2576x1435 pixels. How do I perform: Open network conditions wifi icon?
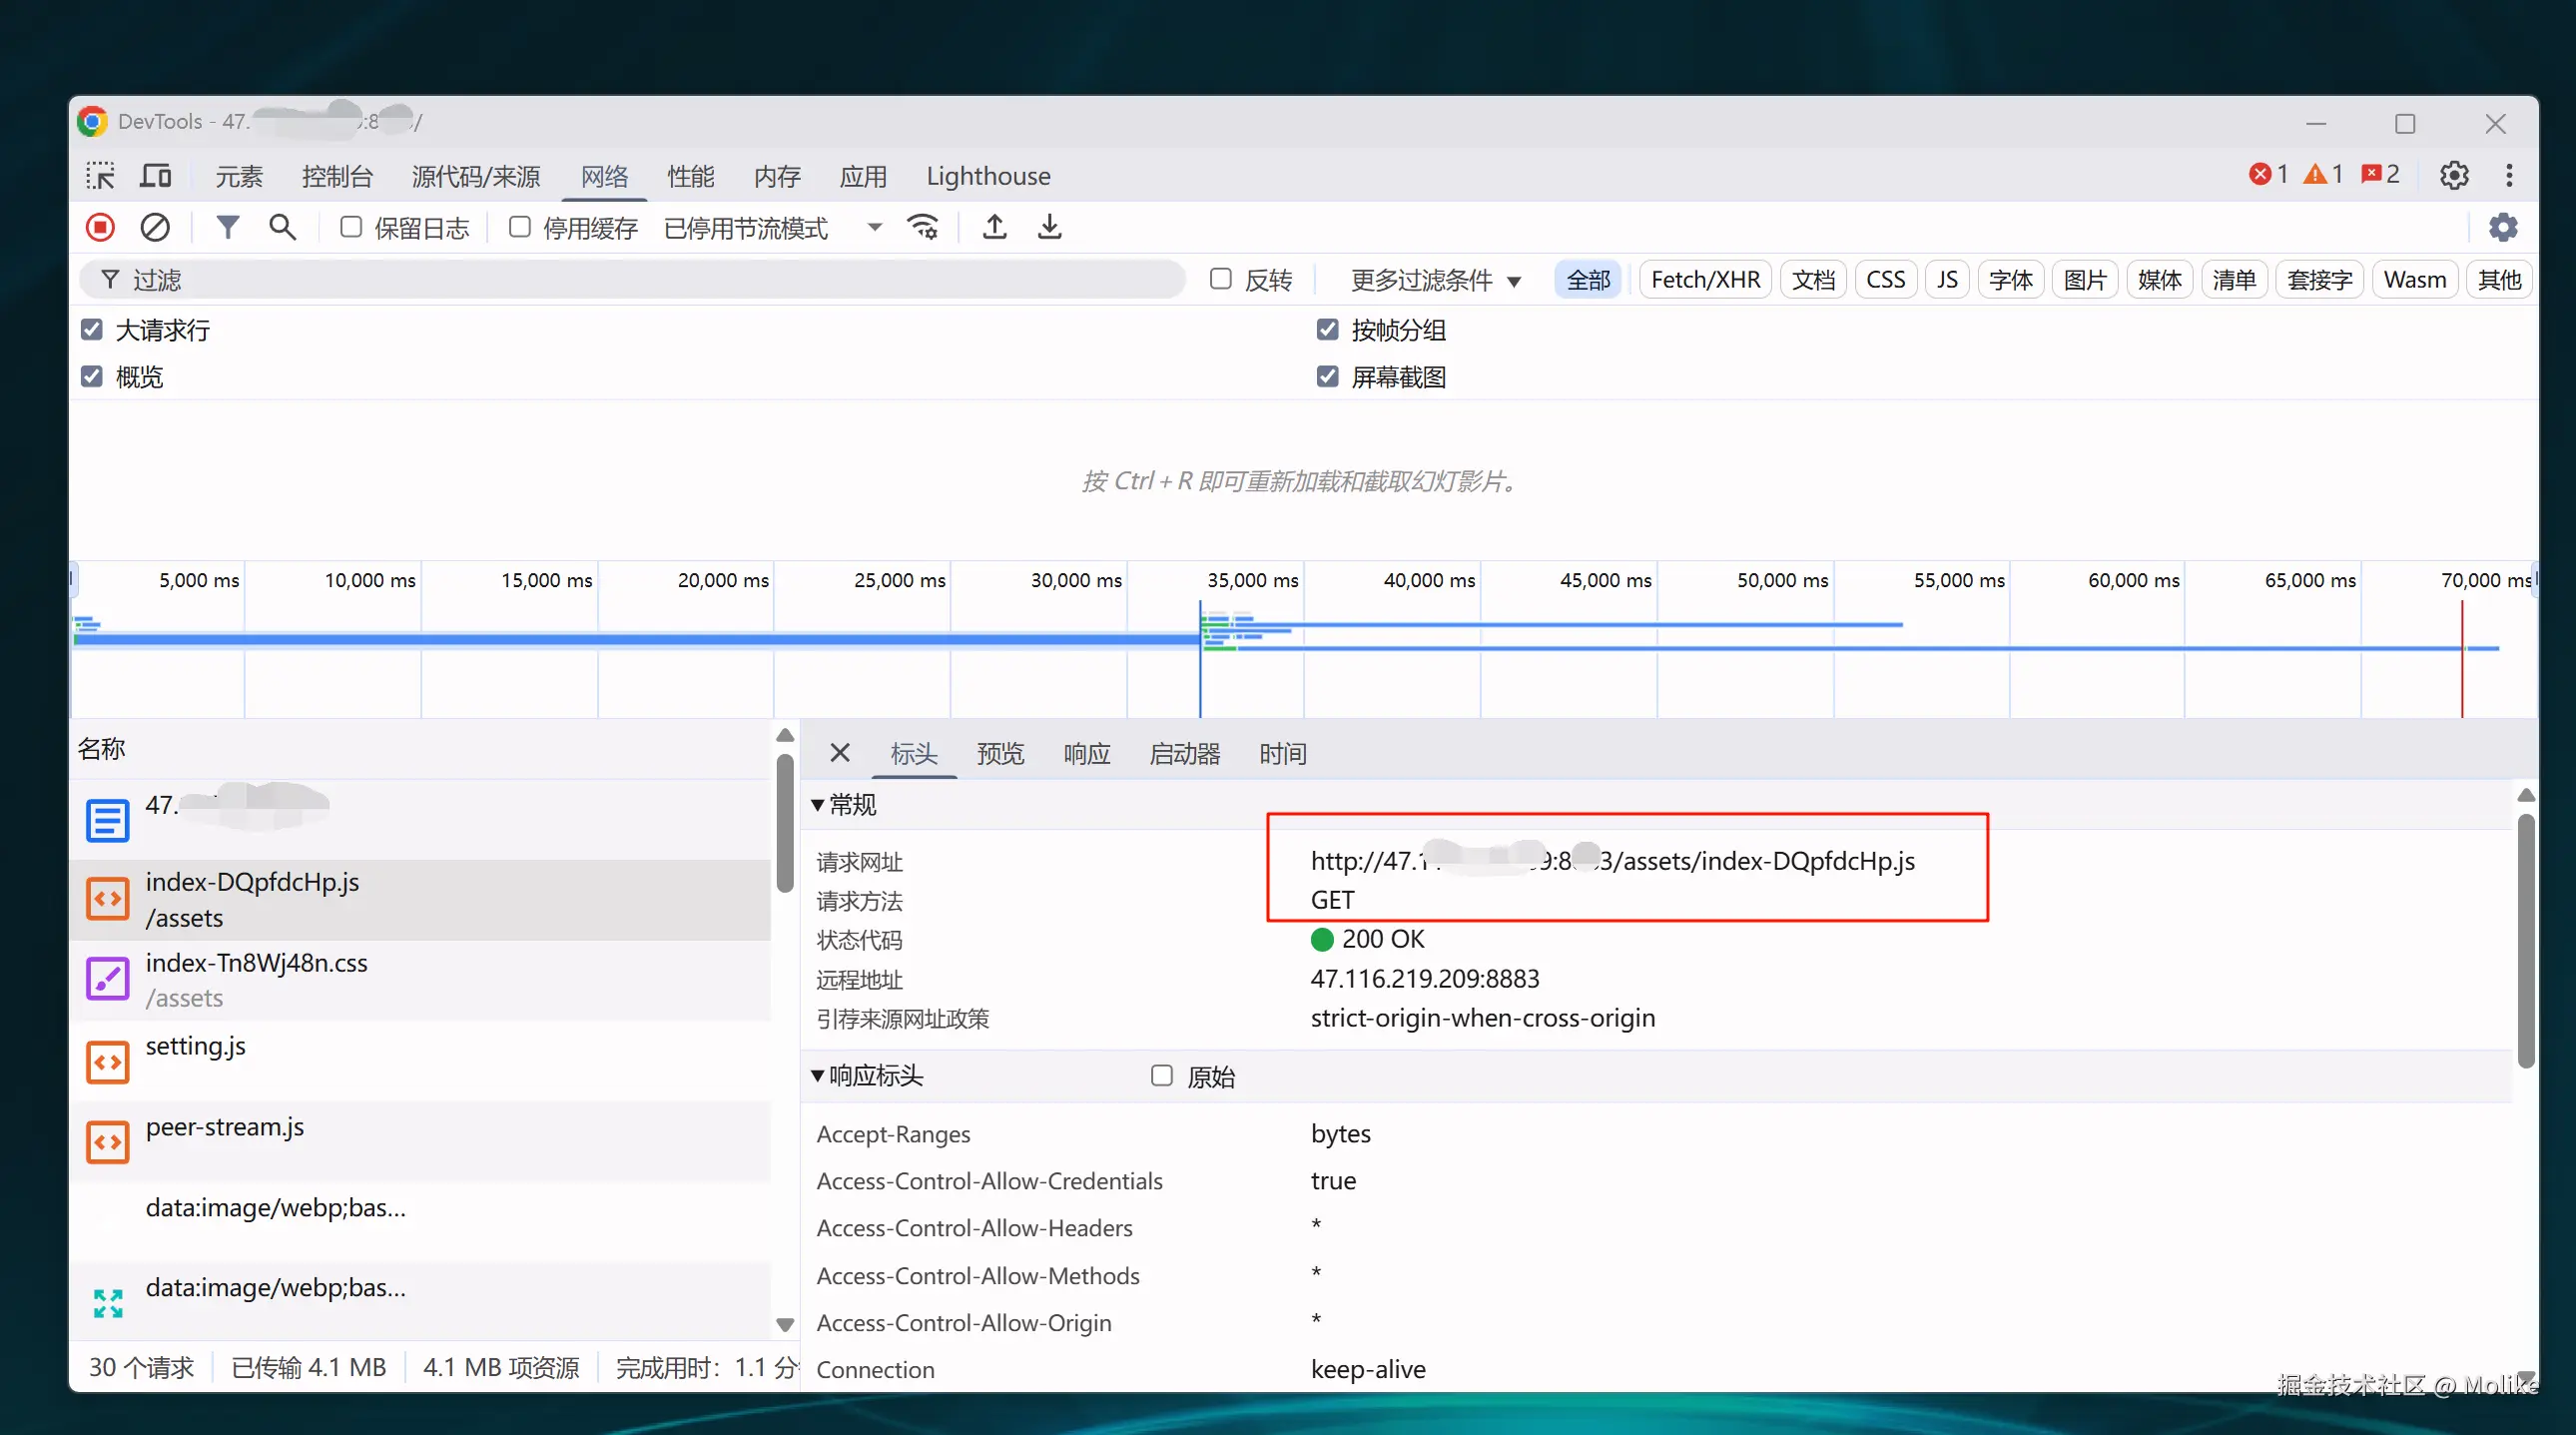click(922, 228)
